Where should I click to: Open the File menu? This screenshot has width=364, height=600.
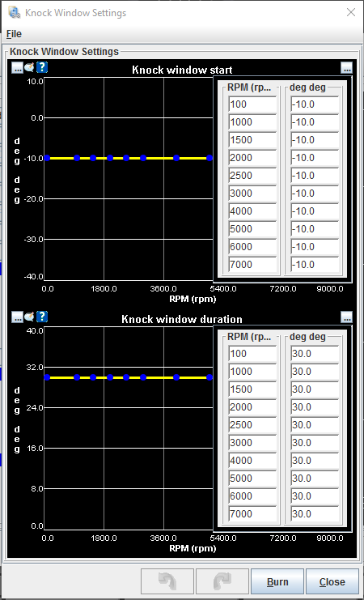pos(14,34)
